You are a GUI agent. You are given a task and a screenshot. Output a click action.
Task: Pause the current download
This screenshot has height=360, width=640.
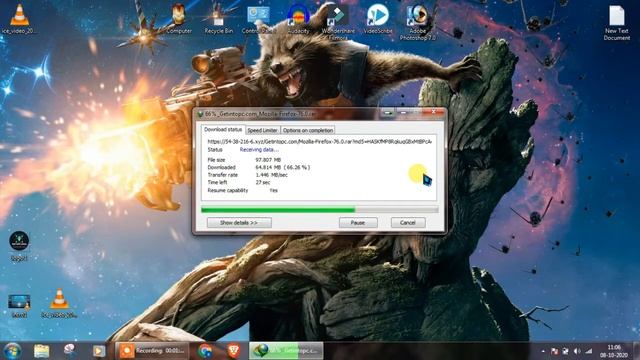[x=358, y=222]
